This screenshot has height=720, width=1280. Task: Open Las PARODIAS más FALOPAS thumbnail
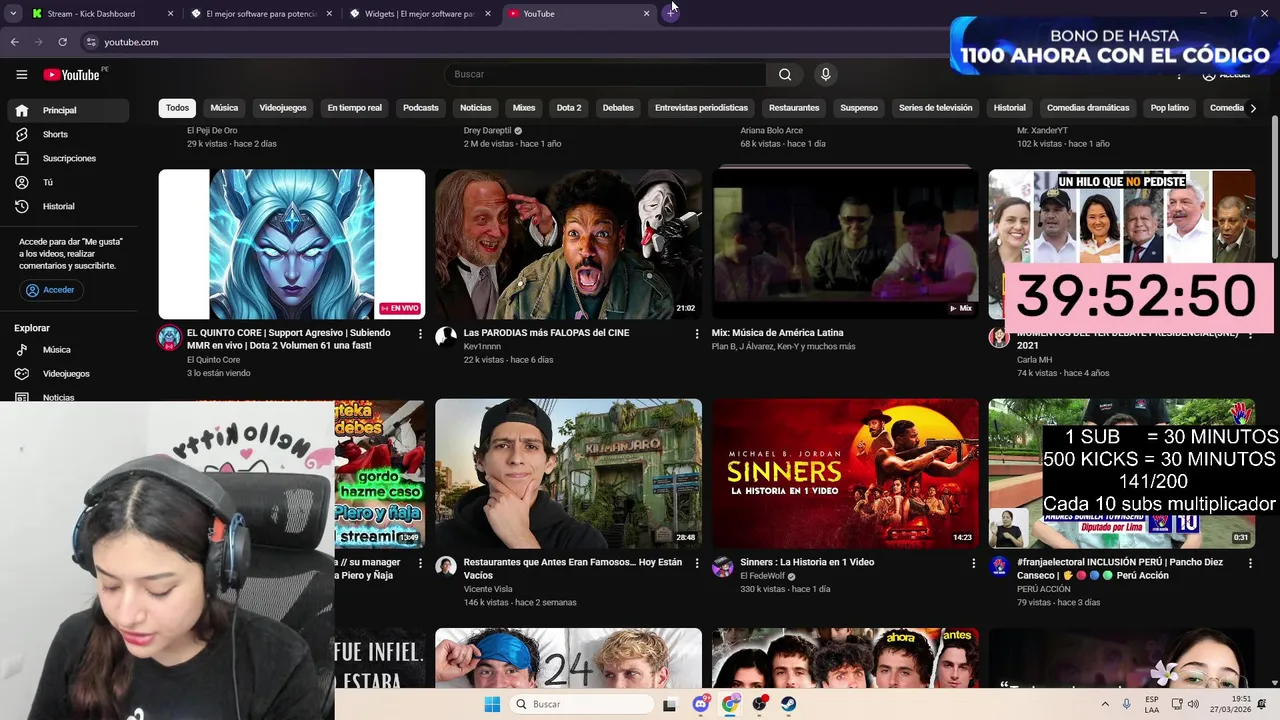[568, 244]
